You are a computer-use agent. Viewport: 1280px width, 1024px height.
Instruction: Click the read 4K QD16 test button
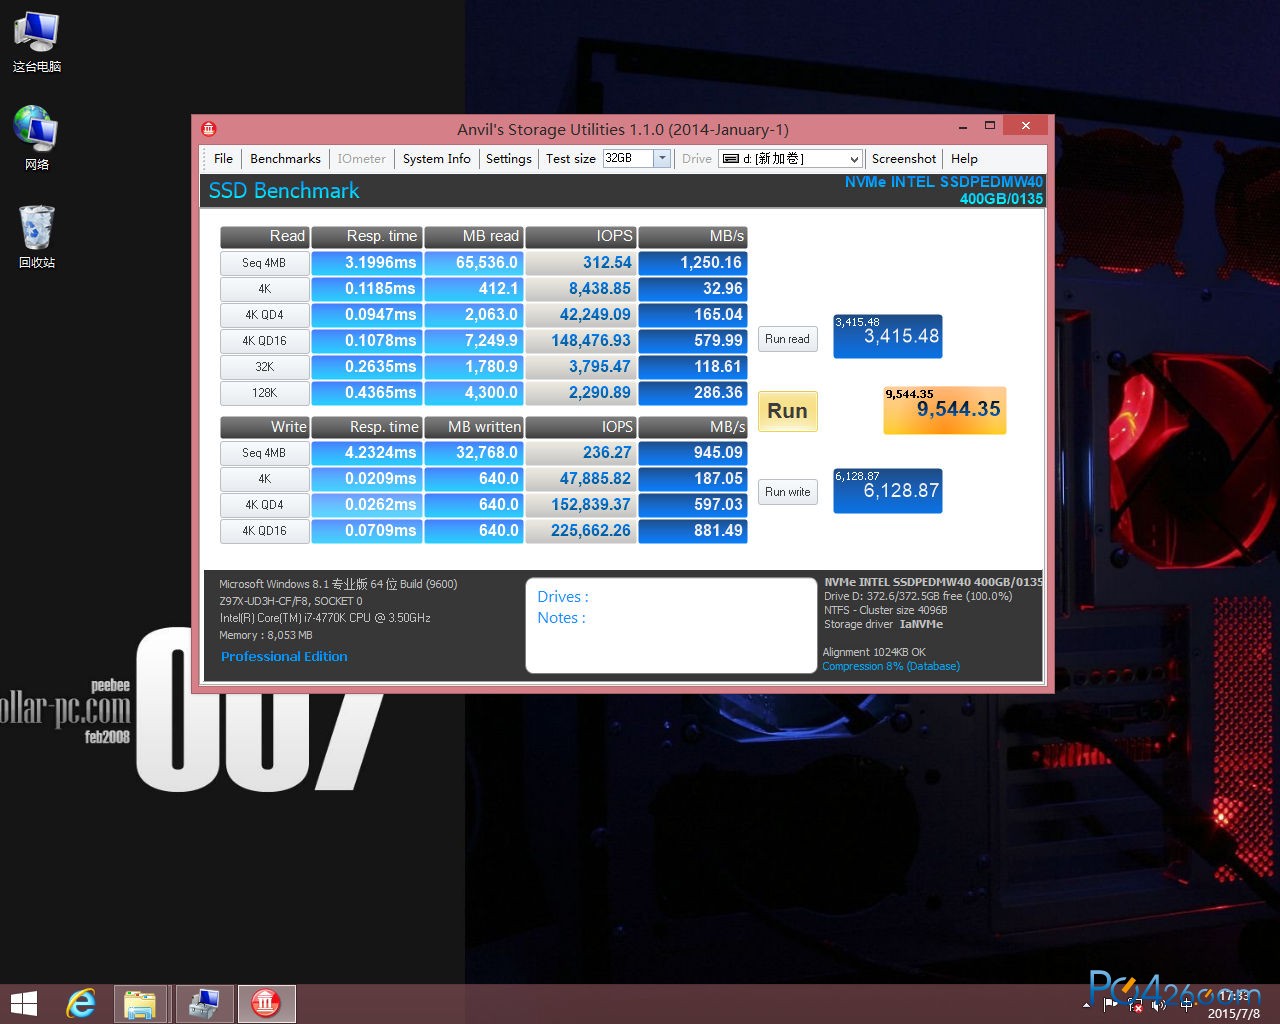(x=264, y=341)
